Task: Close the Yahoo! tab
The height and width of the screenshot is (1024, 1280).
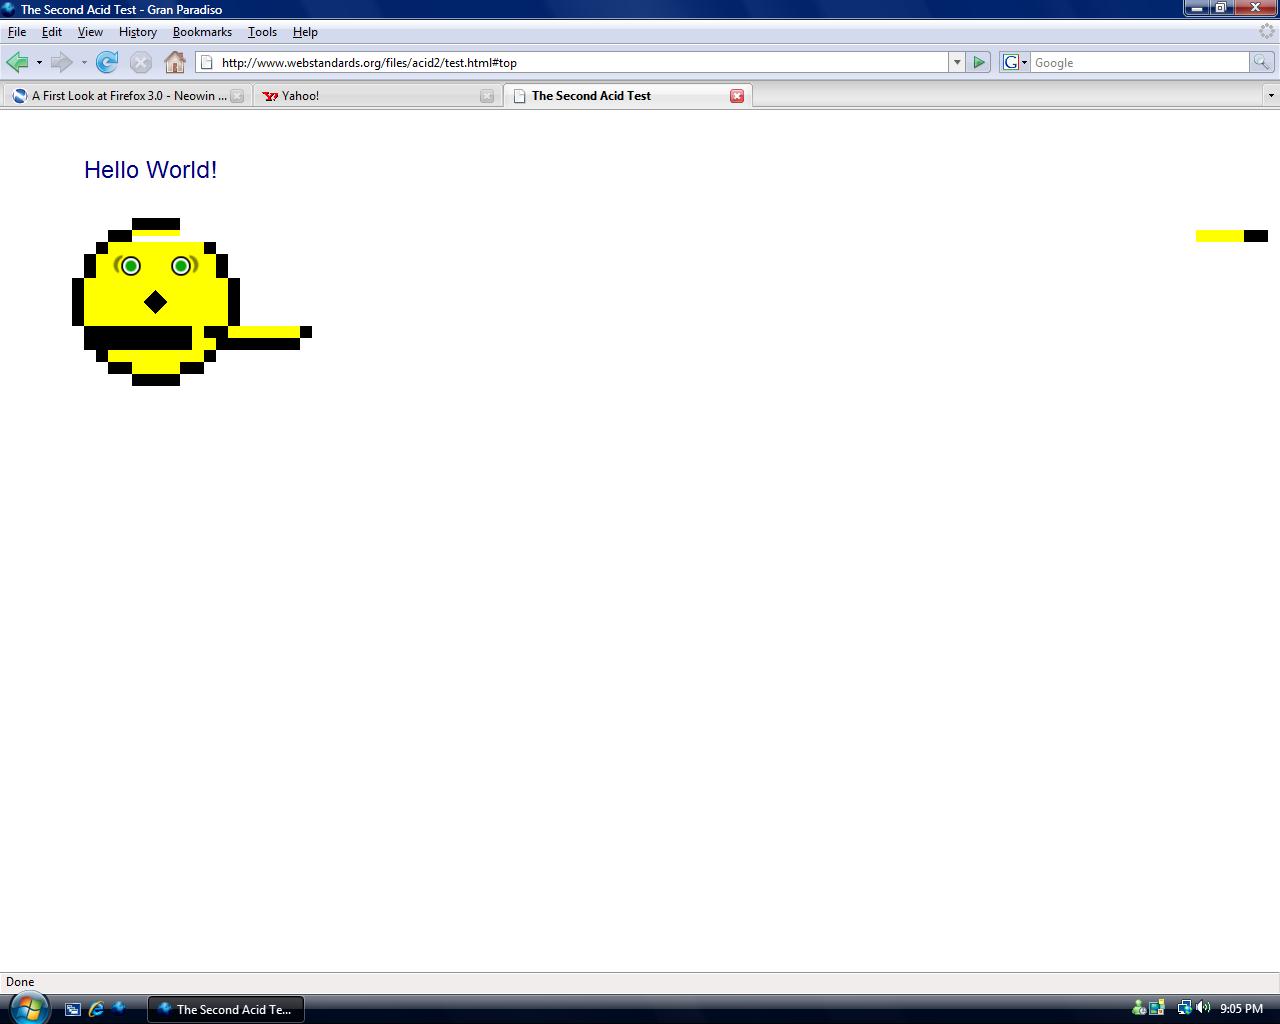Action: click(487, 96)
